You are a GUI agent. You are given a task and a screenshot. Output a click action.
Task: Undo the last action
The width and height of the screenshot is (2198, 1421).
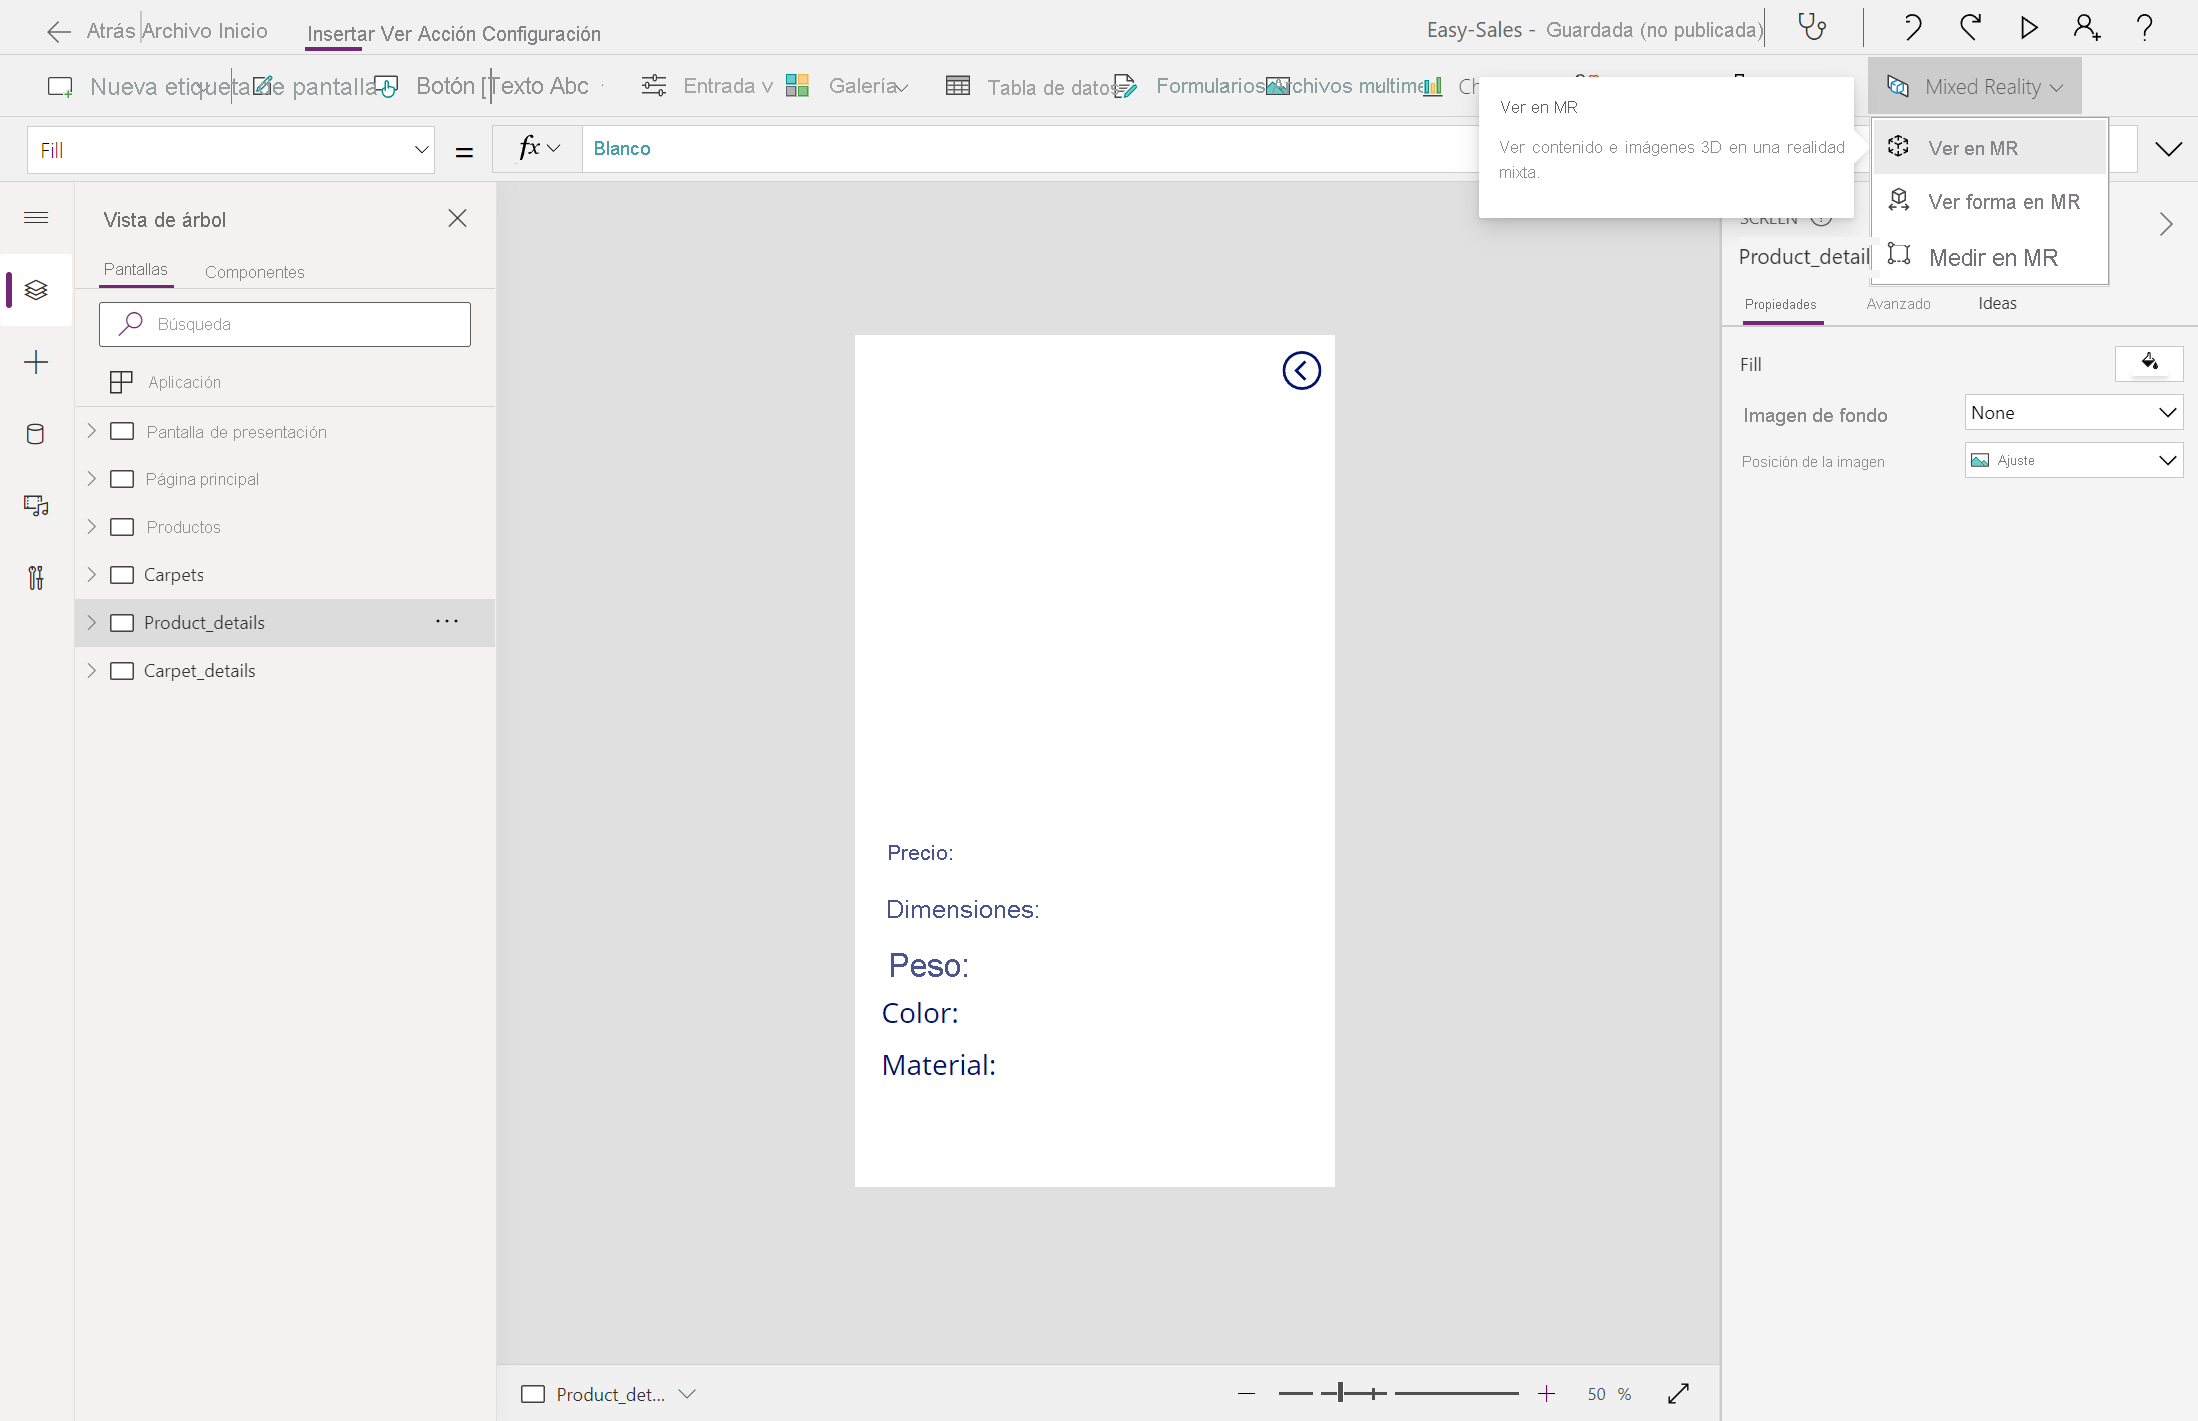tap(1912, 27)
